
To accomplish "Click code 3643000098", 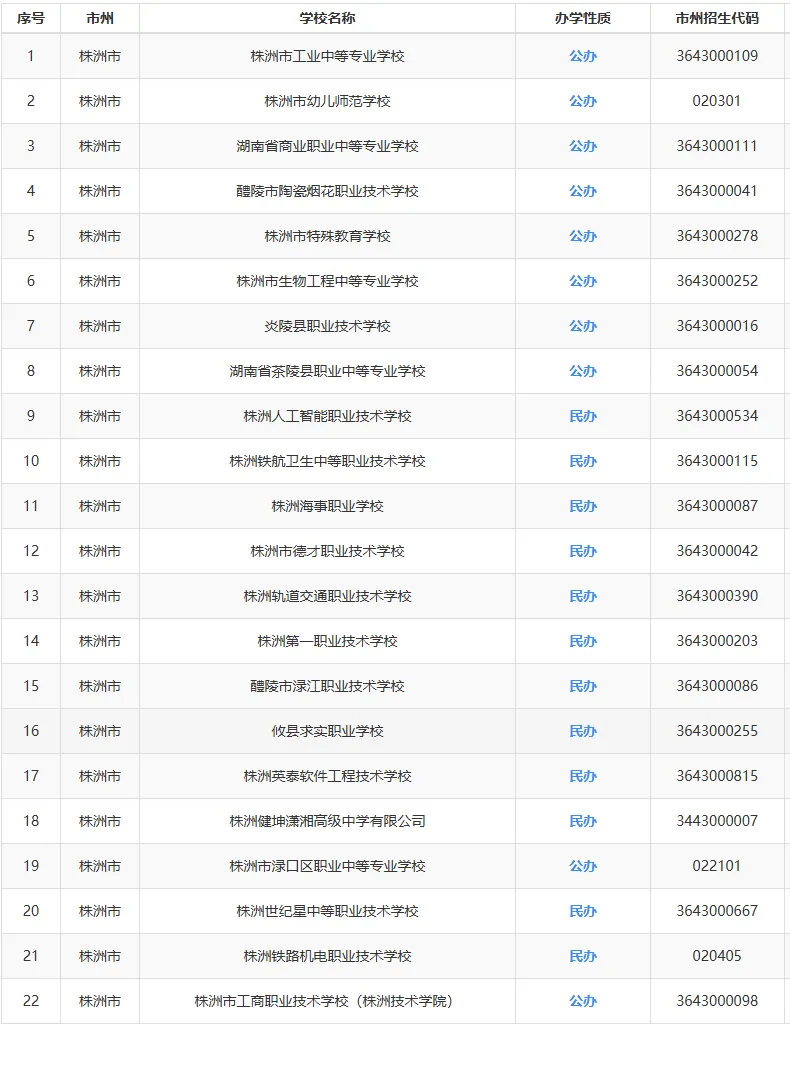I will tap(717, 1001).
